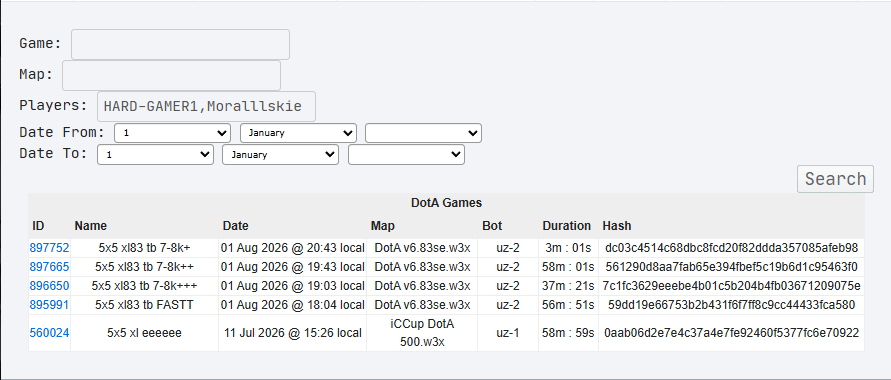Click the DotA Games table title
The width and height of the screenshot is (891, 380).
(446, 203)
